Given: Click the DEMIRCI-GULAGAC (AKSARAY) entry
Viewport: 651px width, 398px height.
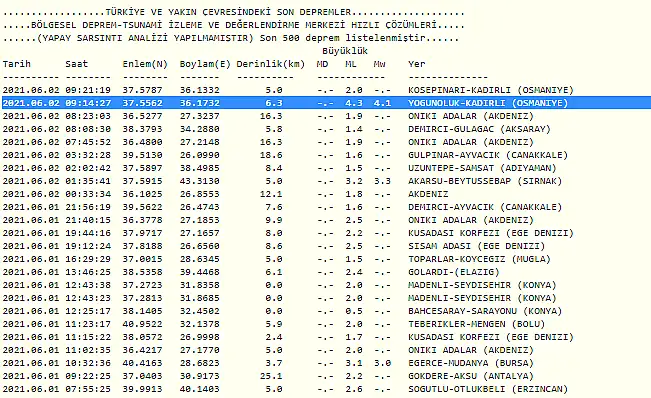Looking at the screenshot, I should (479, 129).
